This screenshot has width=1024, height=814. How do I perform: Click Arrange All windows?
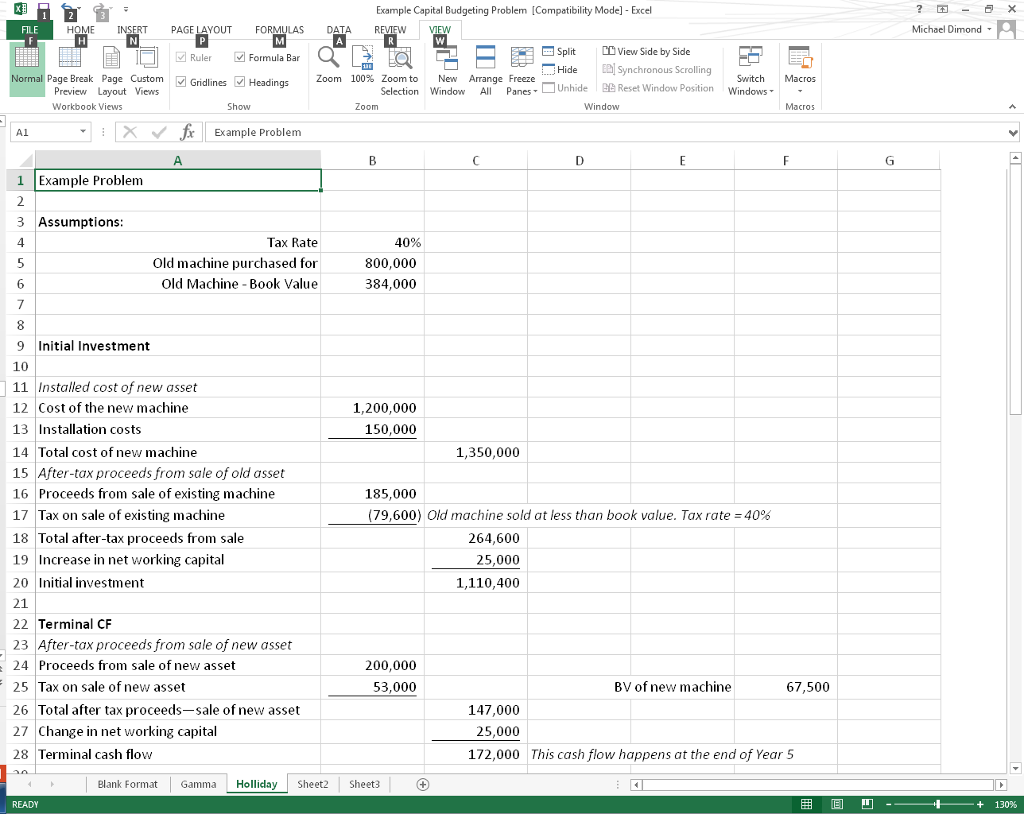pos(484,68)
